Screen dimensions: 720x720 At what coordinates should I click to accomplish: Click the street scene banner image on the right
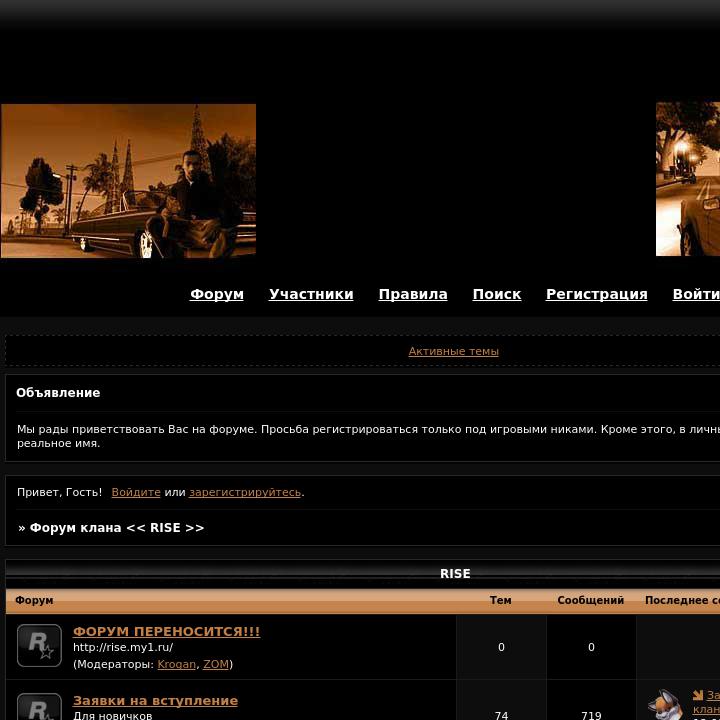[688, 179]
